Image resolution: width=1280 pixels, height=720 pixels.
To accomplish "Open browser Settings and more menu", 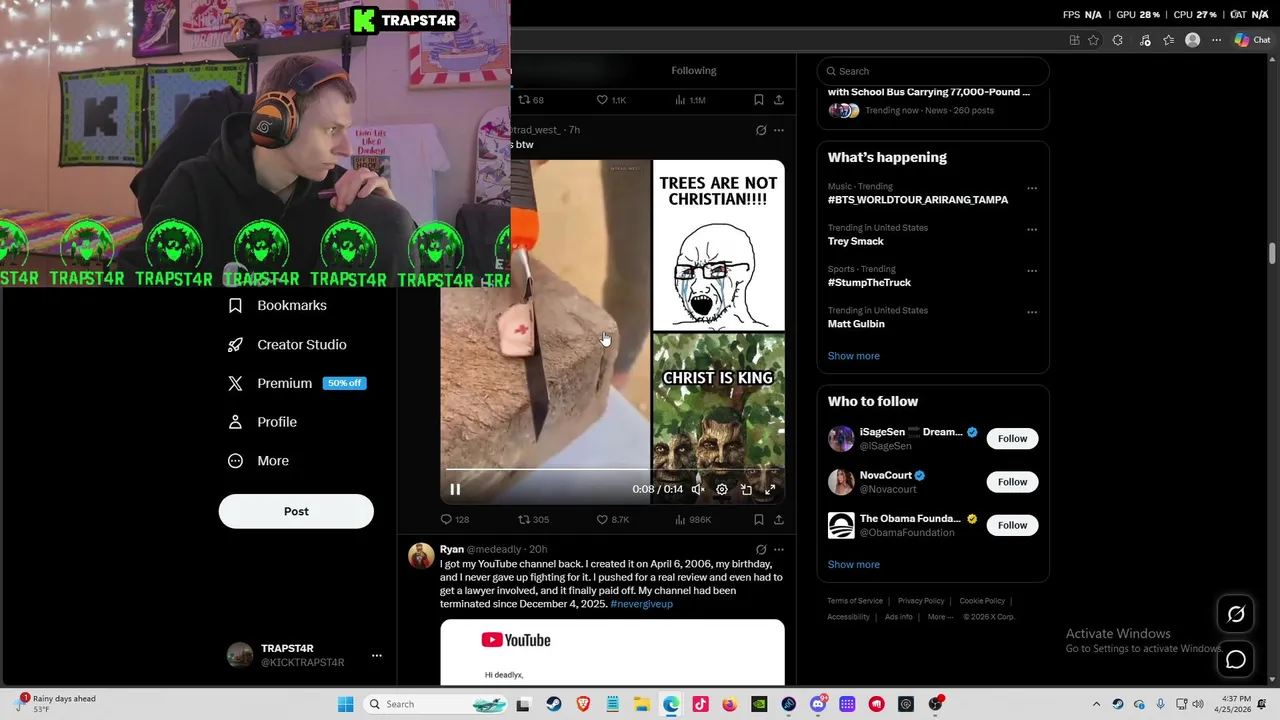I will [1216, 40].
